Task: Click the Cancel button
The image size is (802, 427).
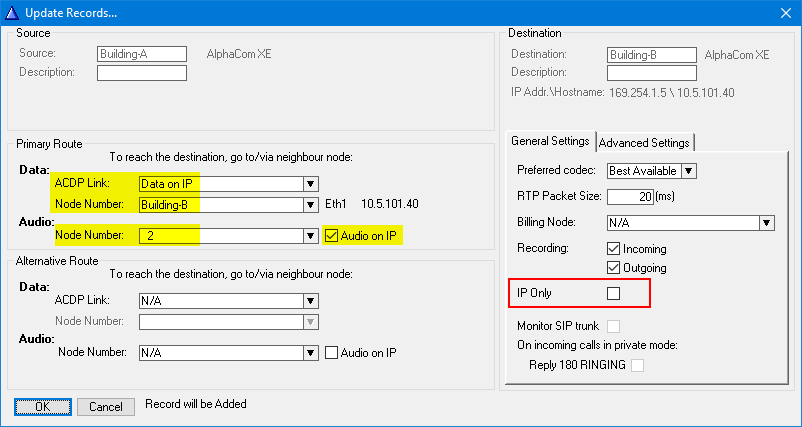Action: click(106, 407)
